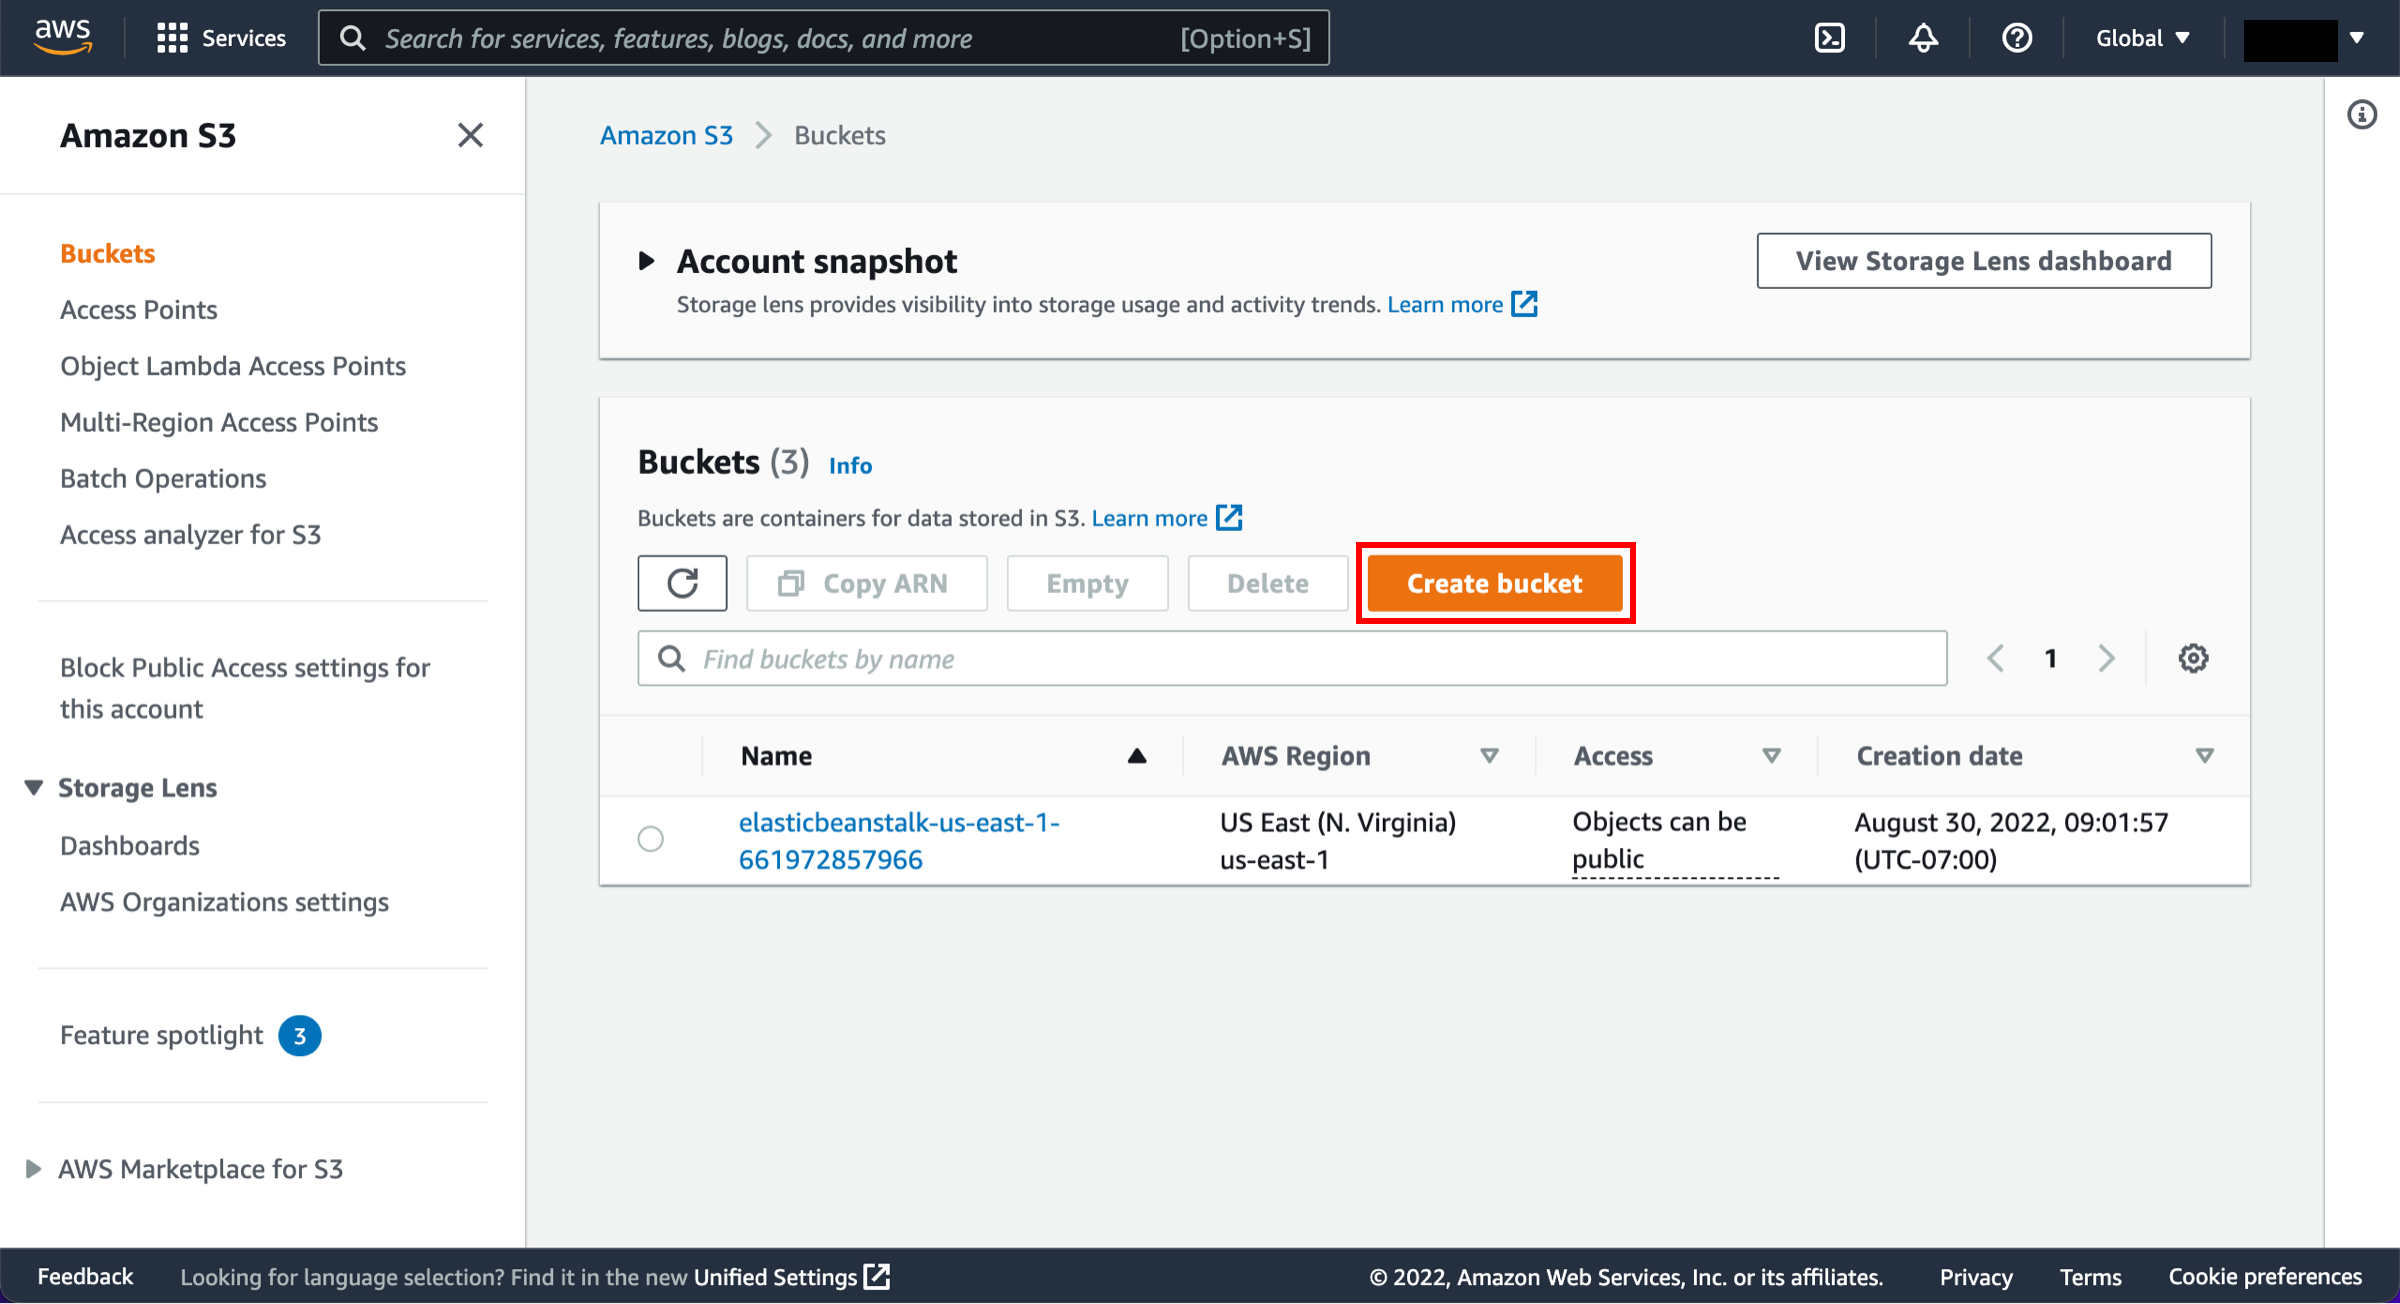Screen dimensions: 2400x1304
Task: Click the refresh buckets button
Action: (682, 583)
